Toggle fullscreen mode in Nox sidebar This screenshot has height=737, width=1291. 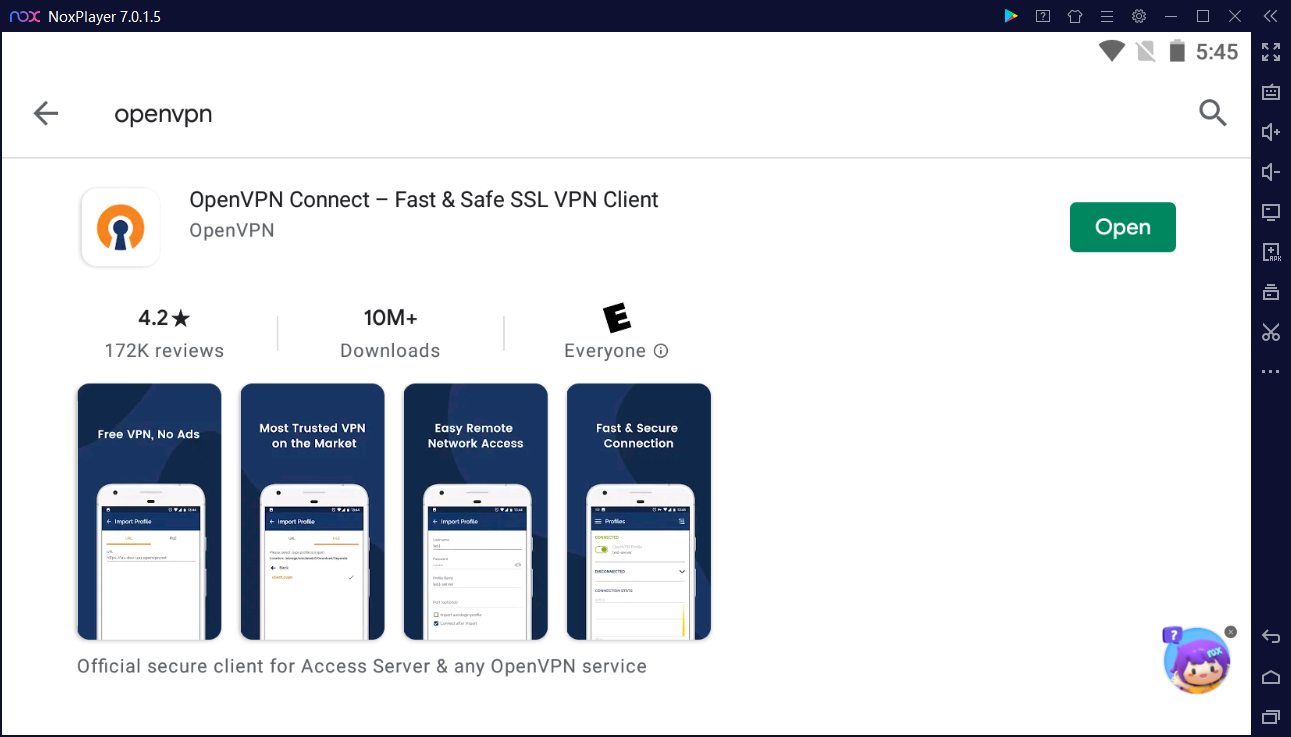coord(1271,52)
